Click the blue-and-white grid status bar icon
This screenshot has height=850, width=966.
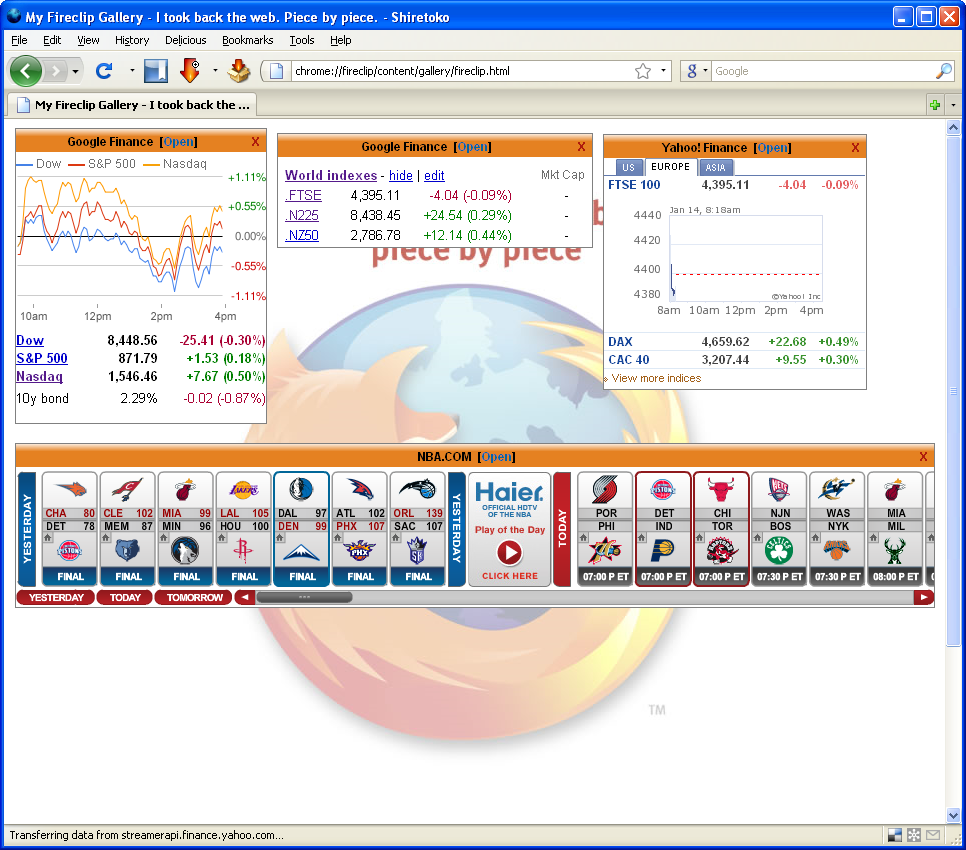point(895,835)
